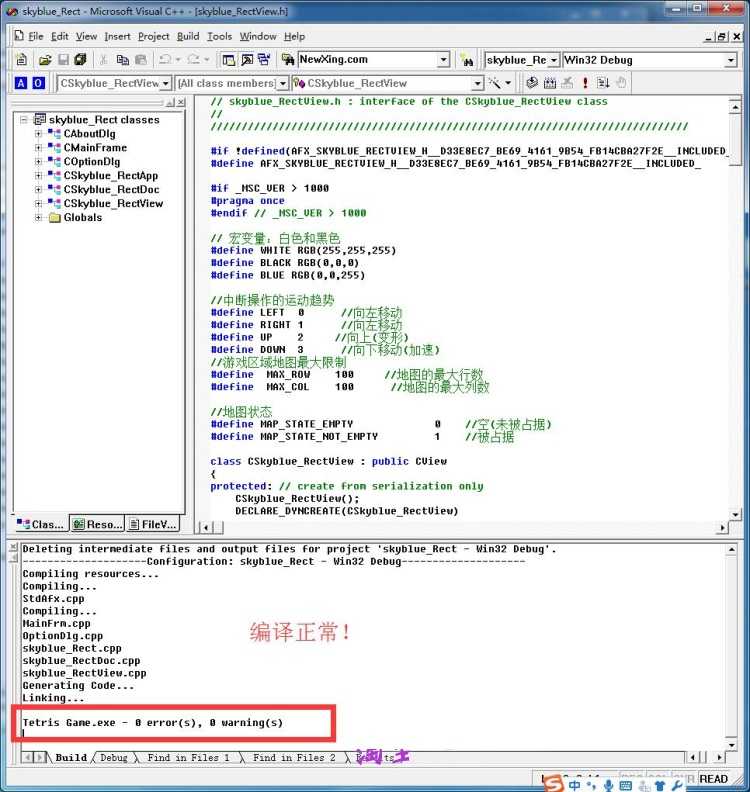This screenshot has height=792, width=750.
Task: Expand the COptionDlg class node
Action: click(38, 162)
